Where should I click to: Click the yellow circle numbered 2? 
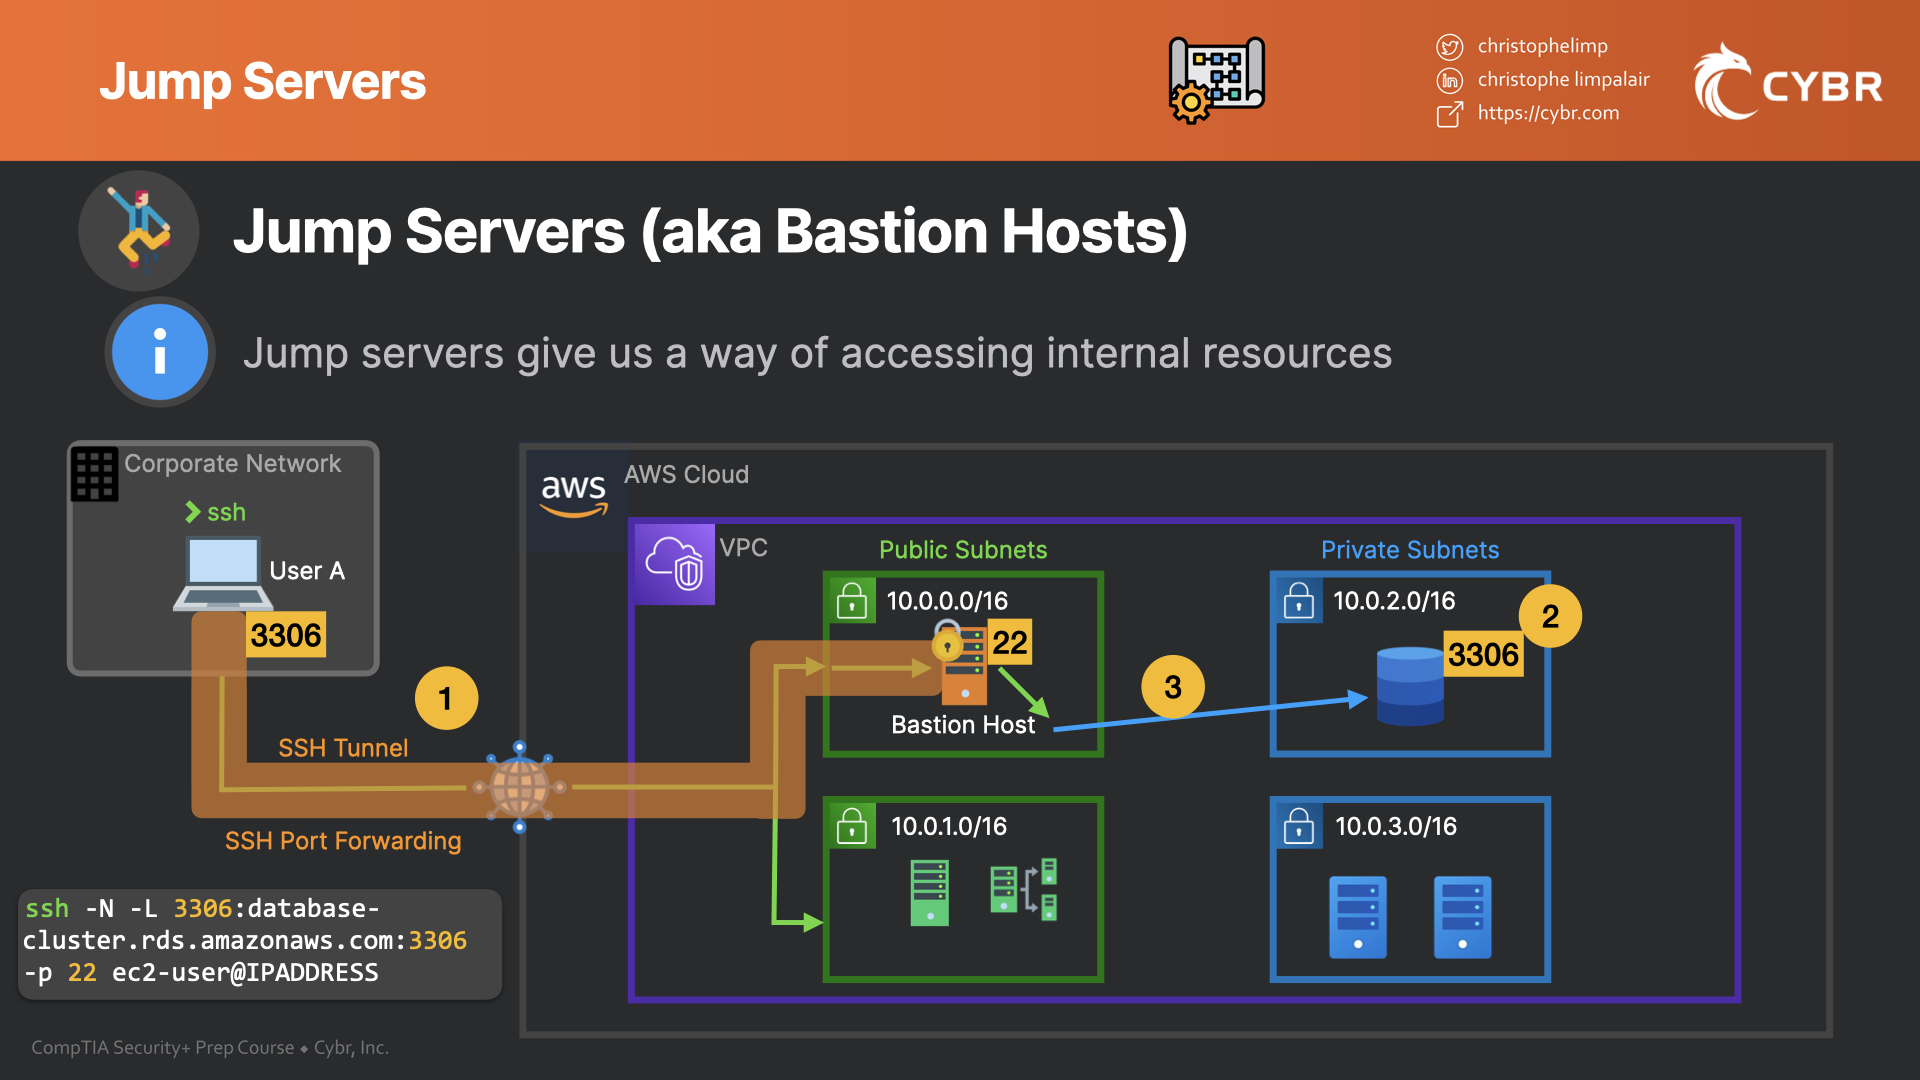(1550, 616)
